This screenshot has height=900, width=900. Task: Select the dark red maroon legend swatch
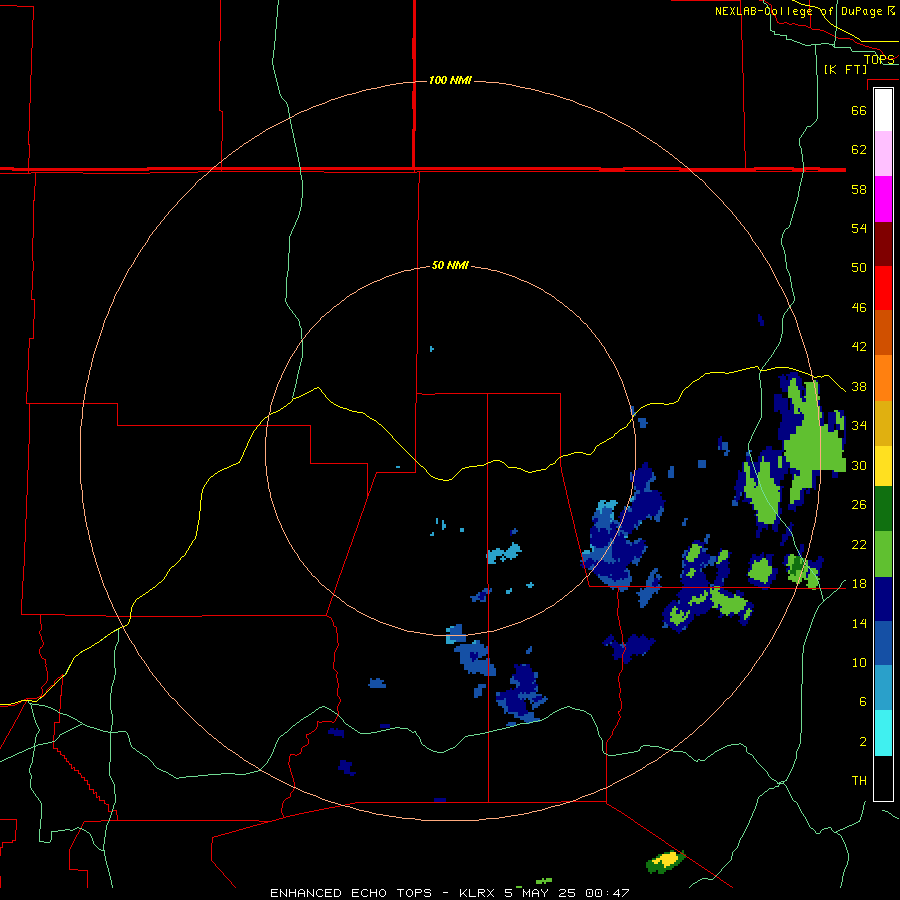(883, 244)
